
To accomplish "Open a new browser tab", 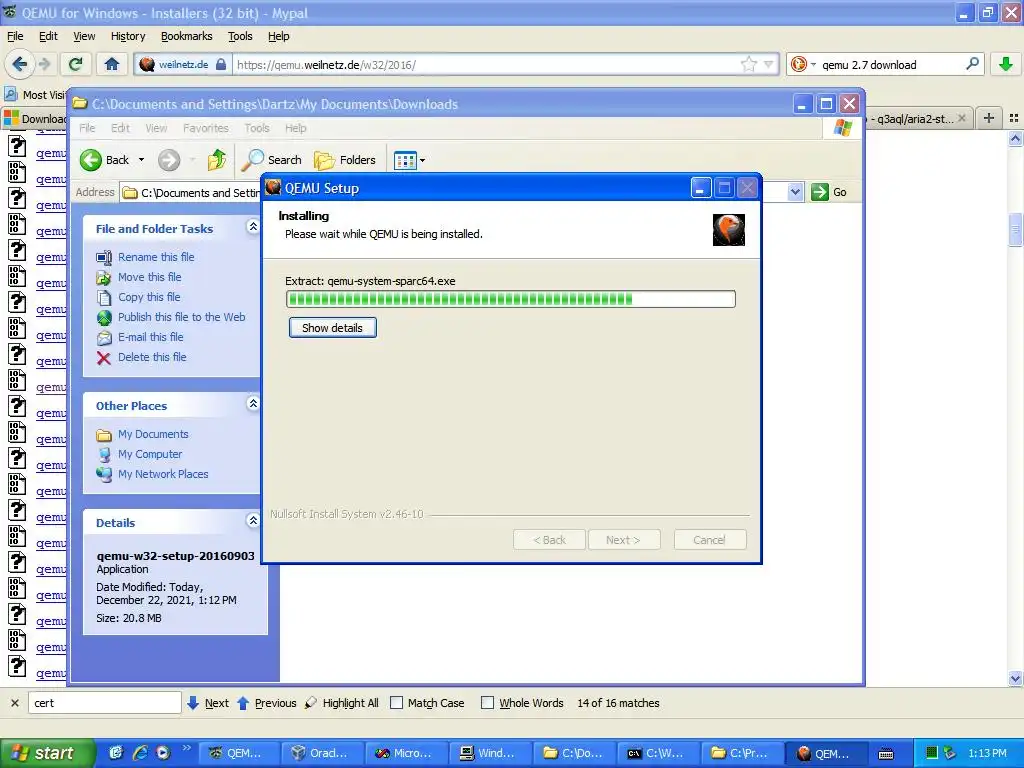I will pyautogui.click(x=989, y=118).
